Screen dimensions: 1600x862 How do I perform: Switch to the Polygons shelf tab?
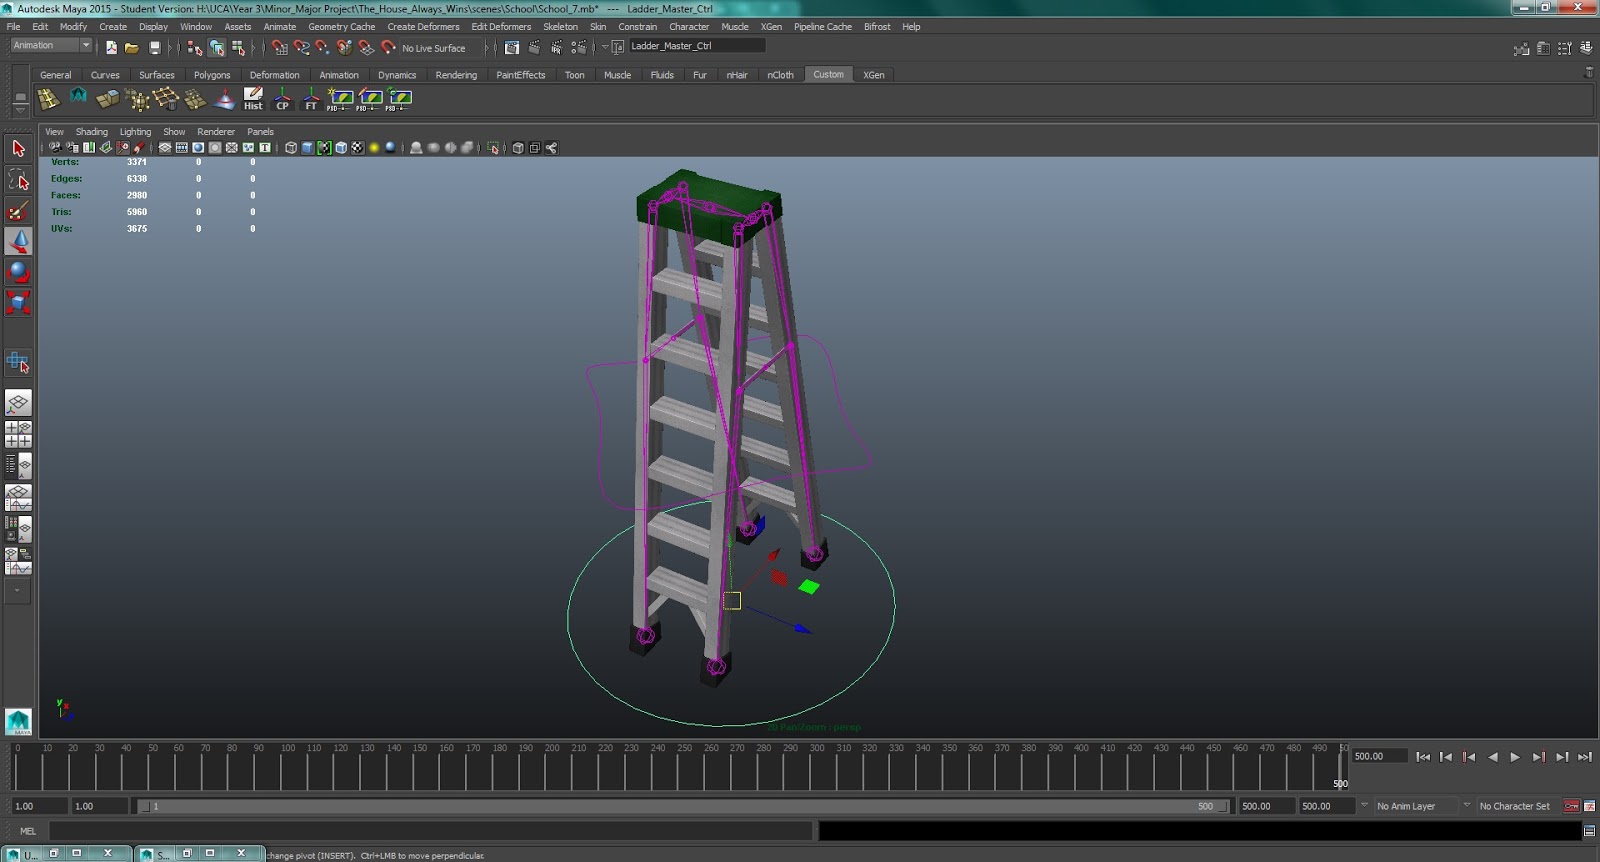coord(211,75)
